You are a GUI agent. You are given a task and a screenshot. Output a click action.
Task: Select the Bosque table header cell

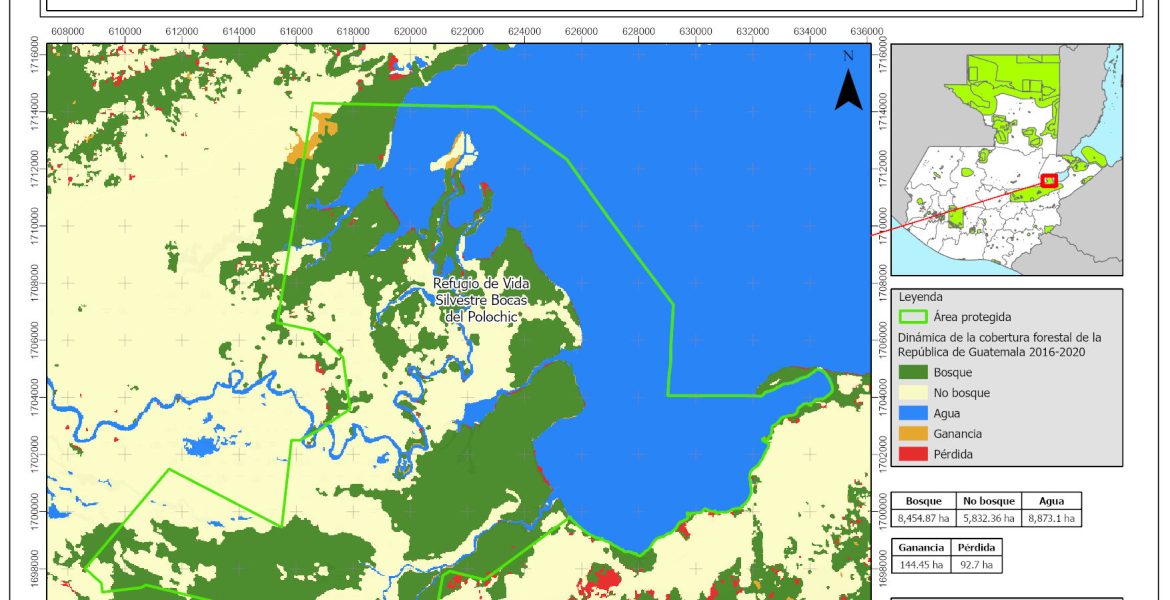coord(924,501)
